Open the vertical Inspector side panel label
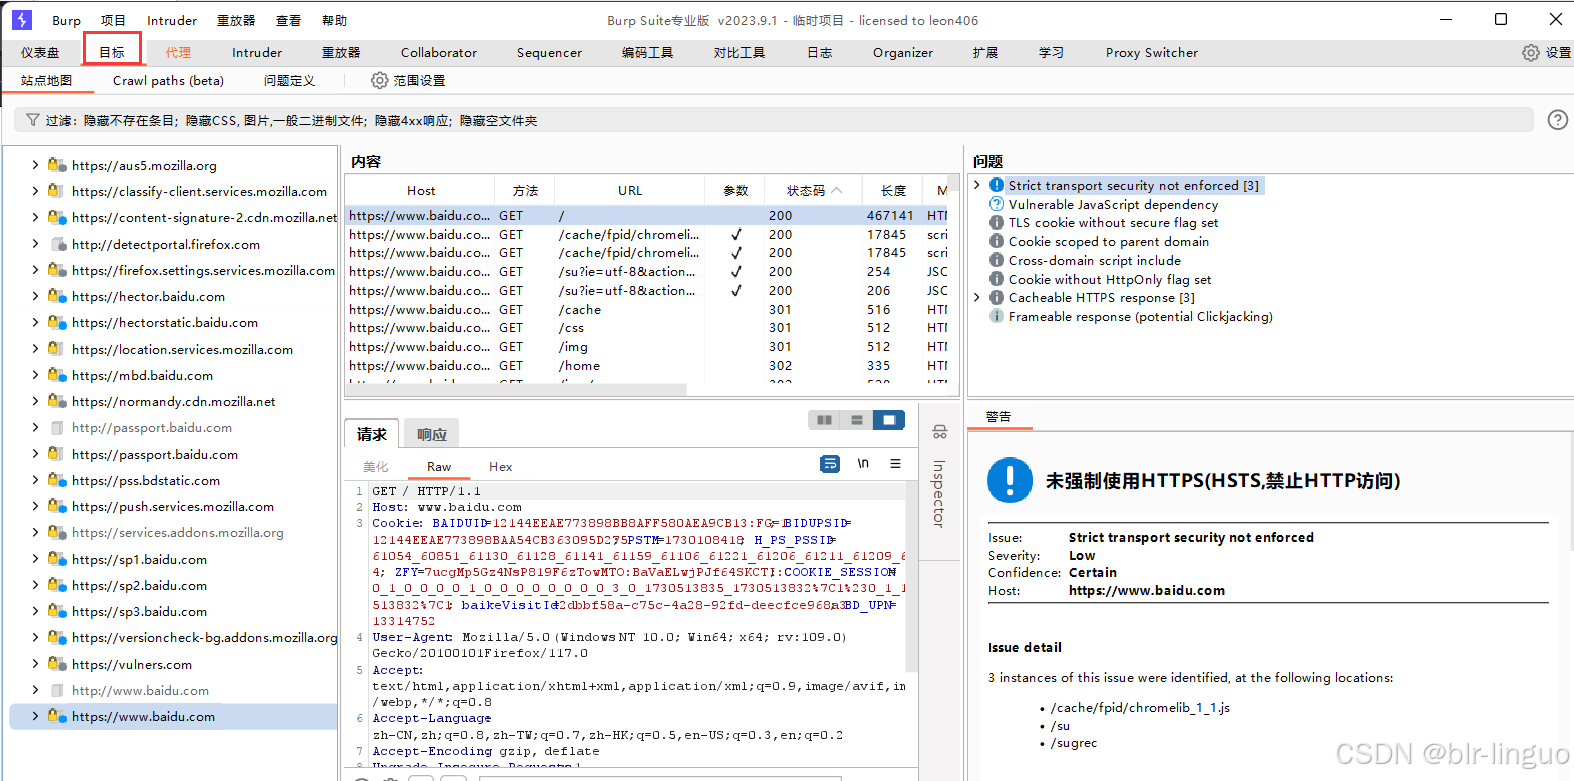Screen dimensions: 1574x781 (938, 493)
